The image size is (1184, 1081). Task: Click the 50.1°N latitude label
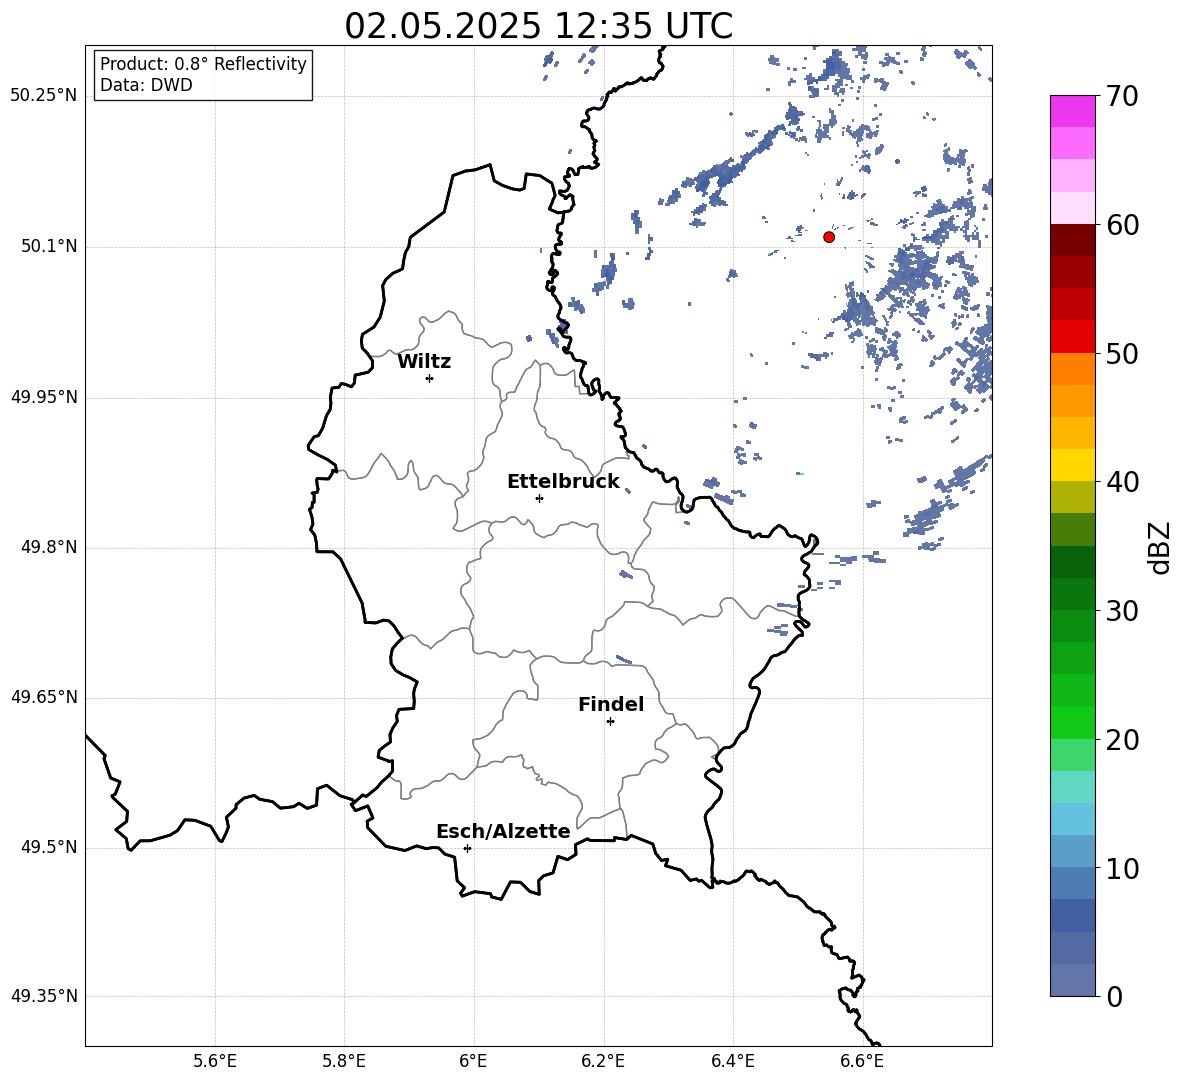pyautogui.click(x=50, y=246)
